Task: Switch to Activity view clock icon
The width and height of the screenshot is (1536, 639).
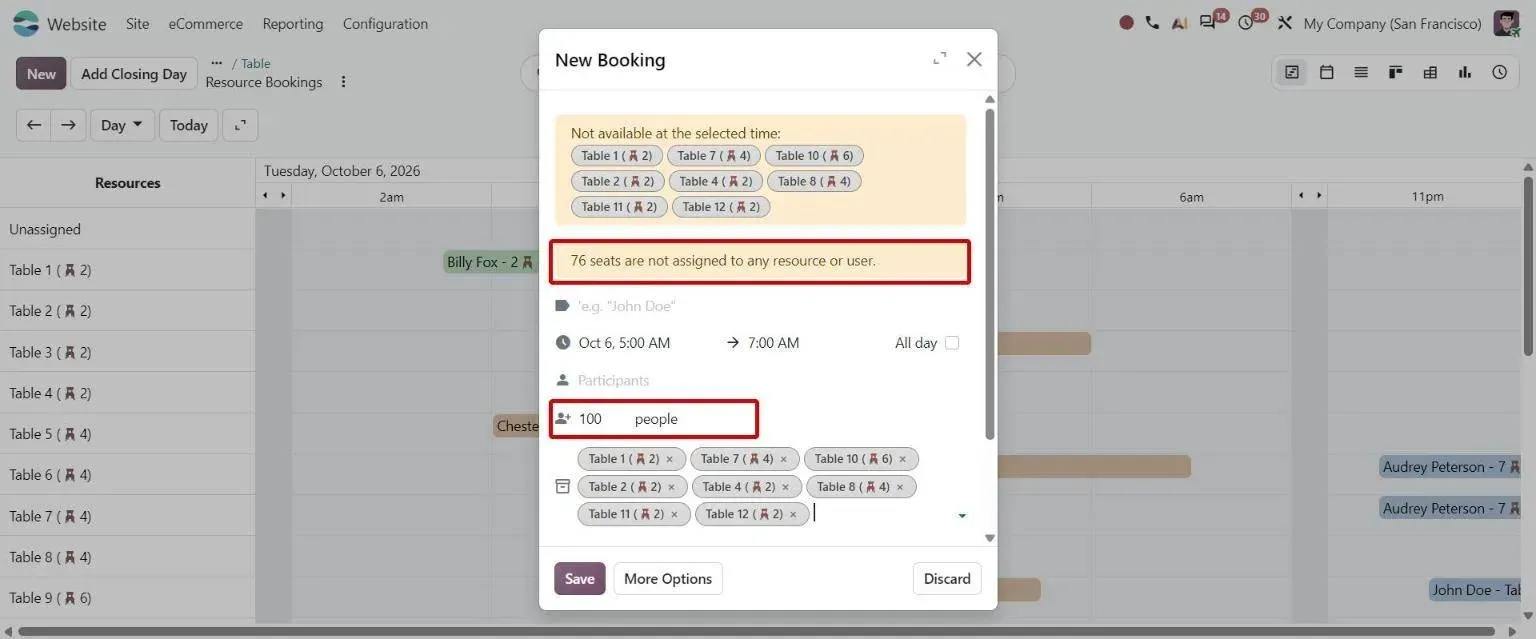Action: tap(1499, 72)
